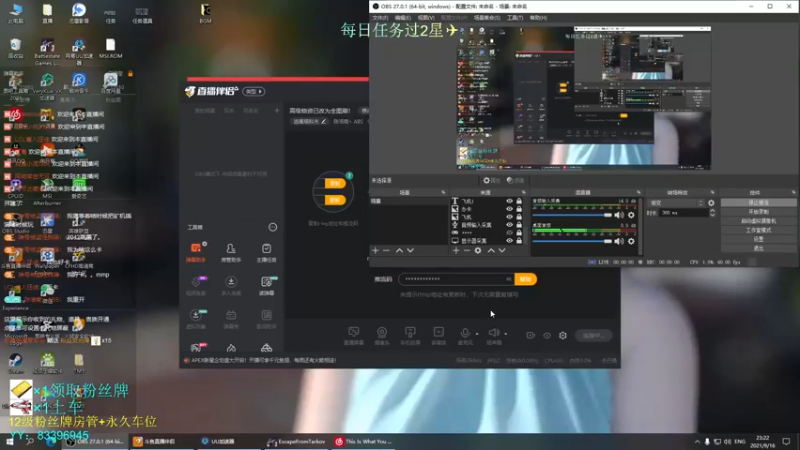Open notification center in system tray
Viewport: 800px width, 450px height.
coord(786,441)
